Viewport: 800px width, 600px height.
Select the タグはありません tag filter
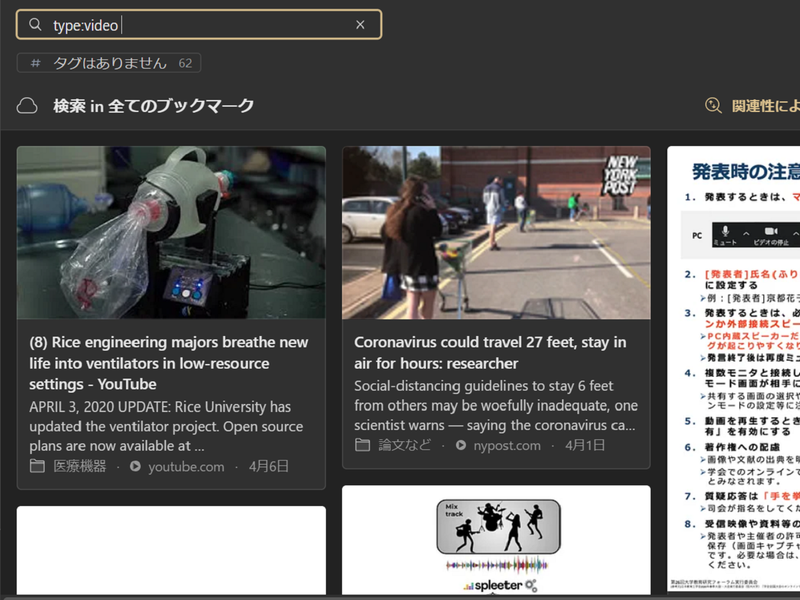pos(110,63)
